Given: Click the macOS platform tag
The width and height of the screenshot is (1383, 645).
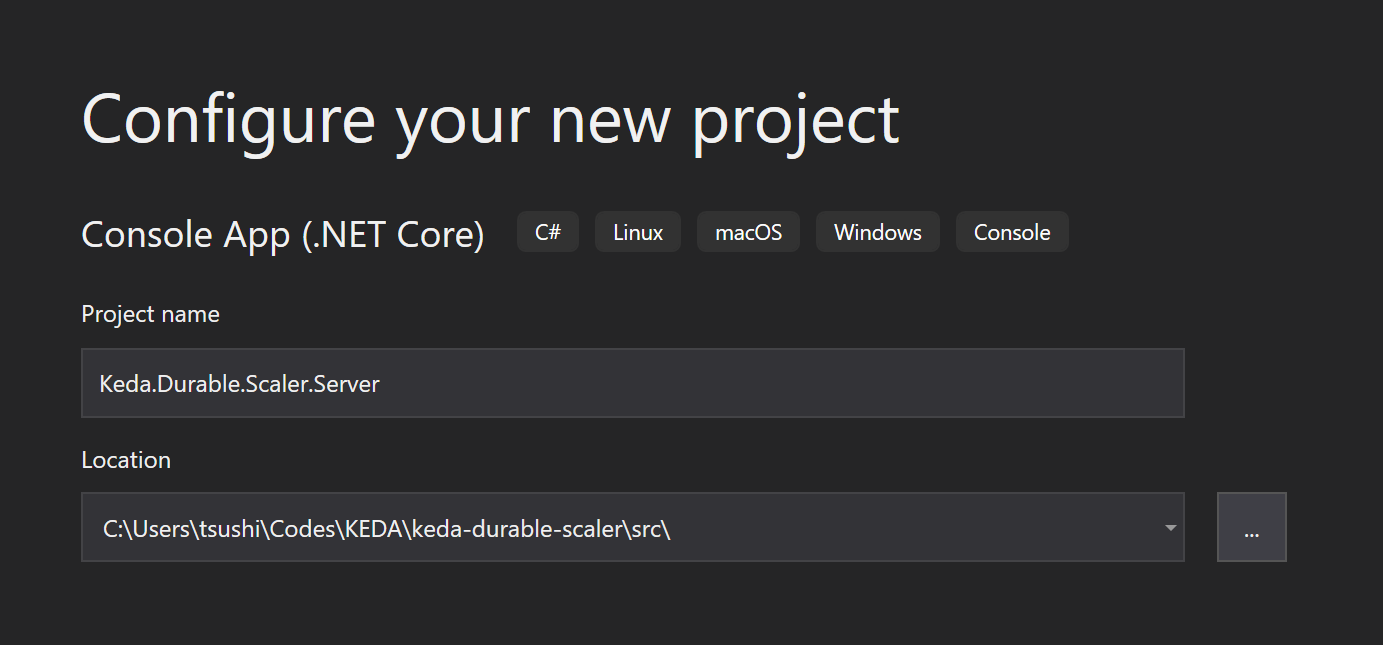Looking at the screenshot, I should pyautogui.click(x=748, y=232).
